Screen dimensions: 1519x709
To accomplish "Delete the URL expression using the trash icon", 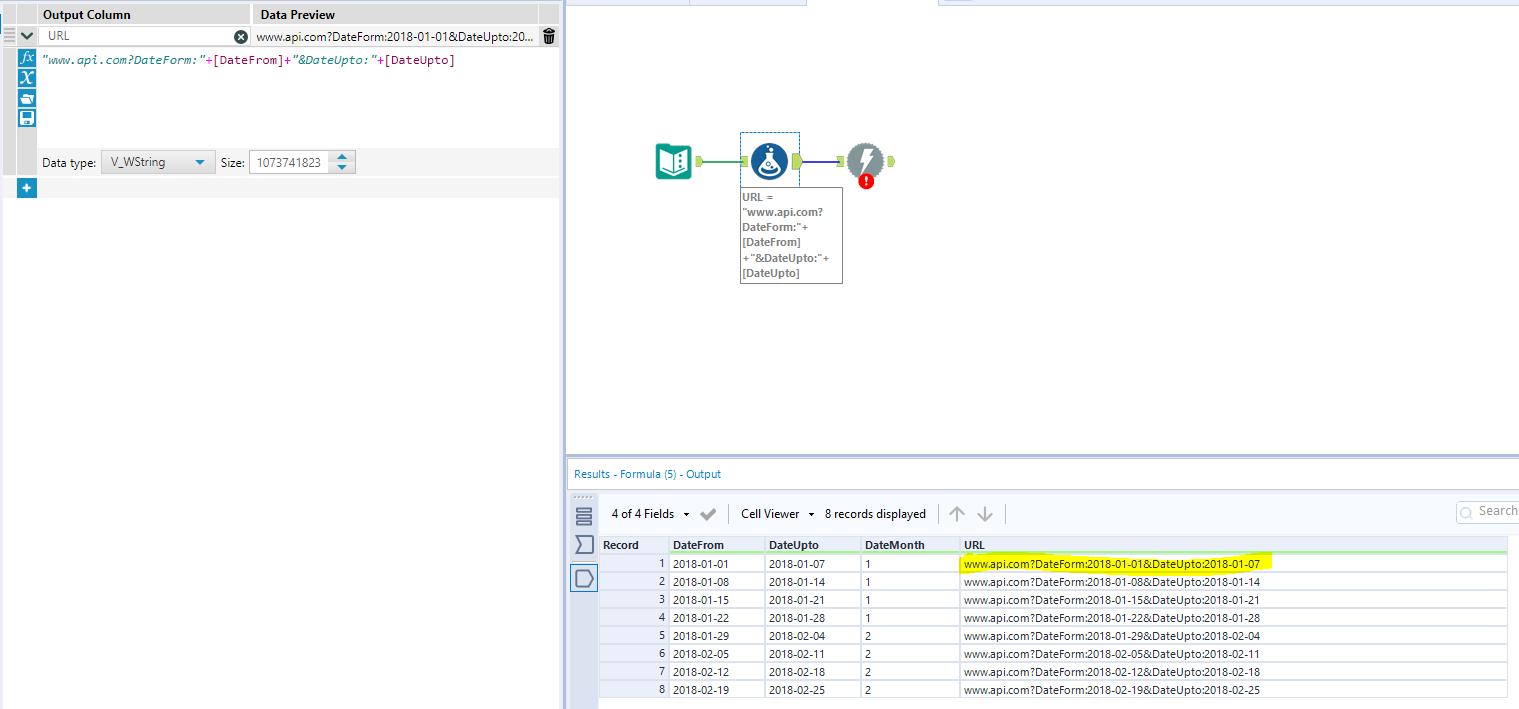I will coord(548,35).
